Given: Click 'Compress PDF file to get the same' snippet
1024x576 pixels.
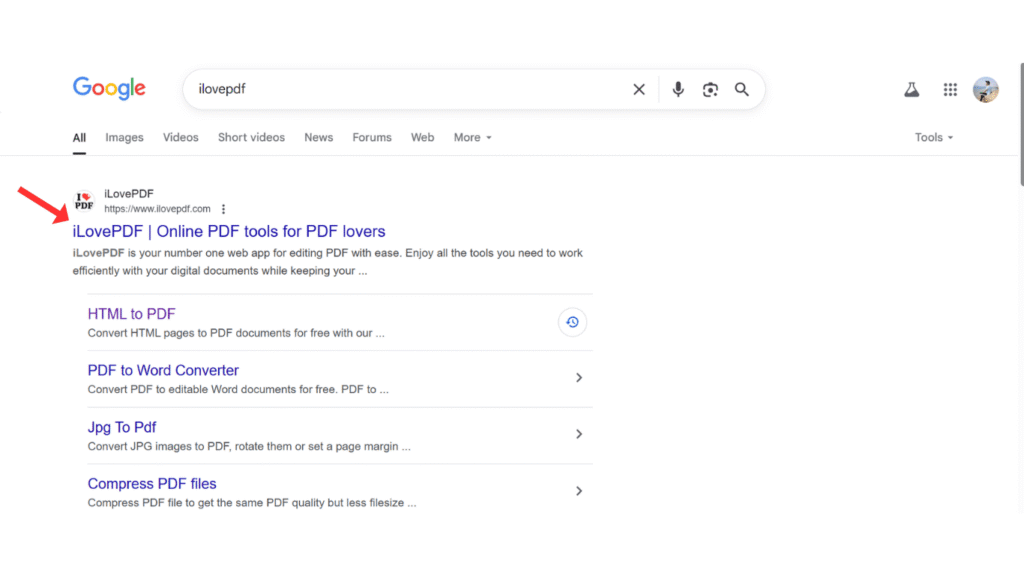Looking at the screenshot, I should click(x=251, y=503).
